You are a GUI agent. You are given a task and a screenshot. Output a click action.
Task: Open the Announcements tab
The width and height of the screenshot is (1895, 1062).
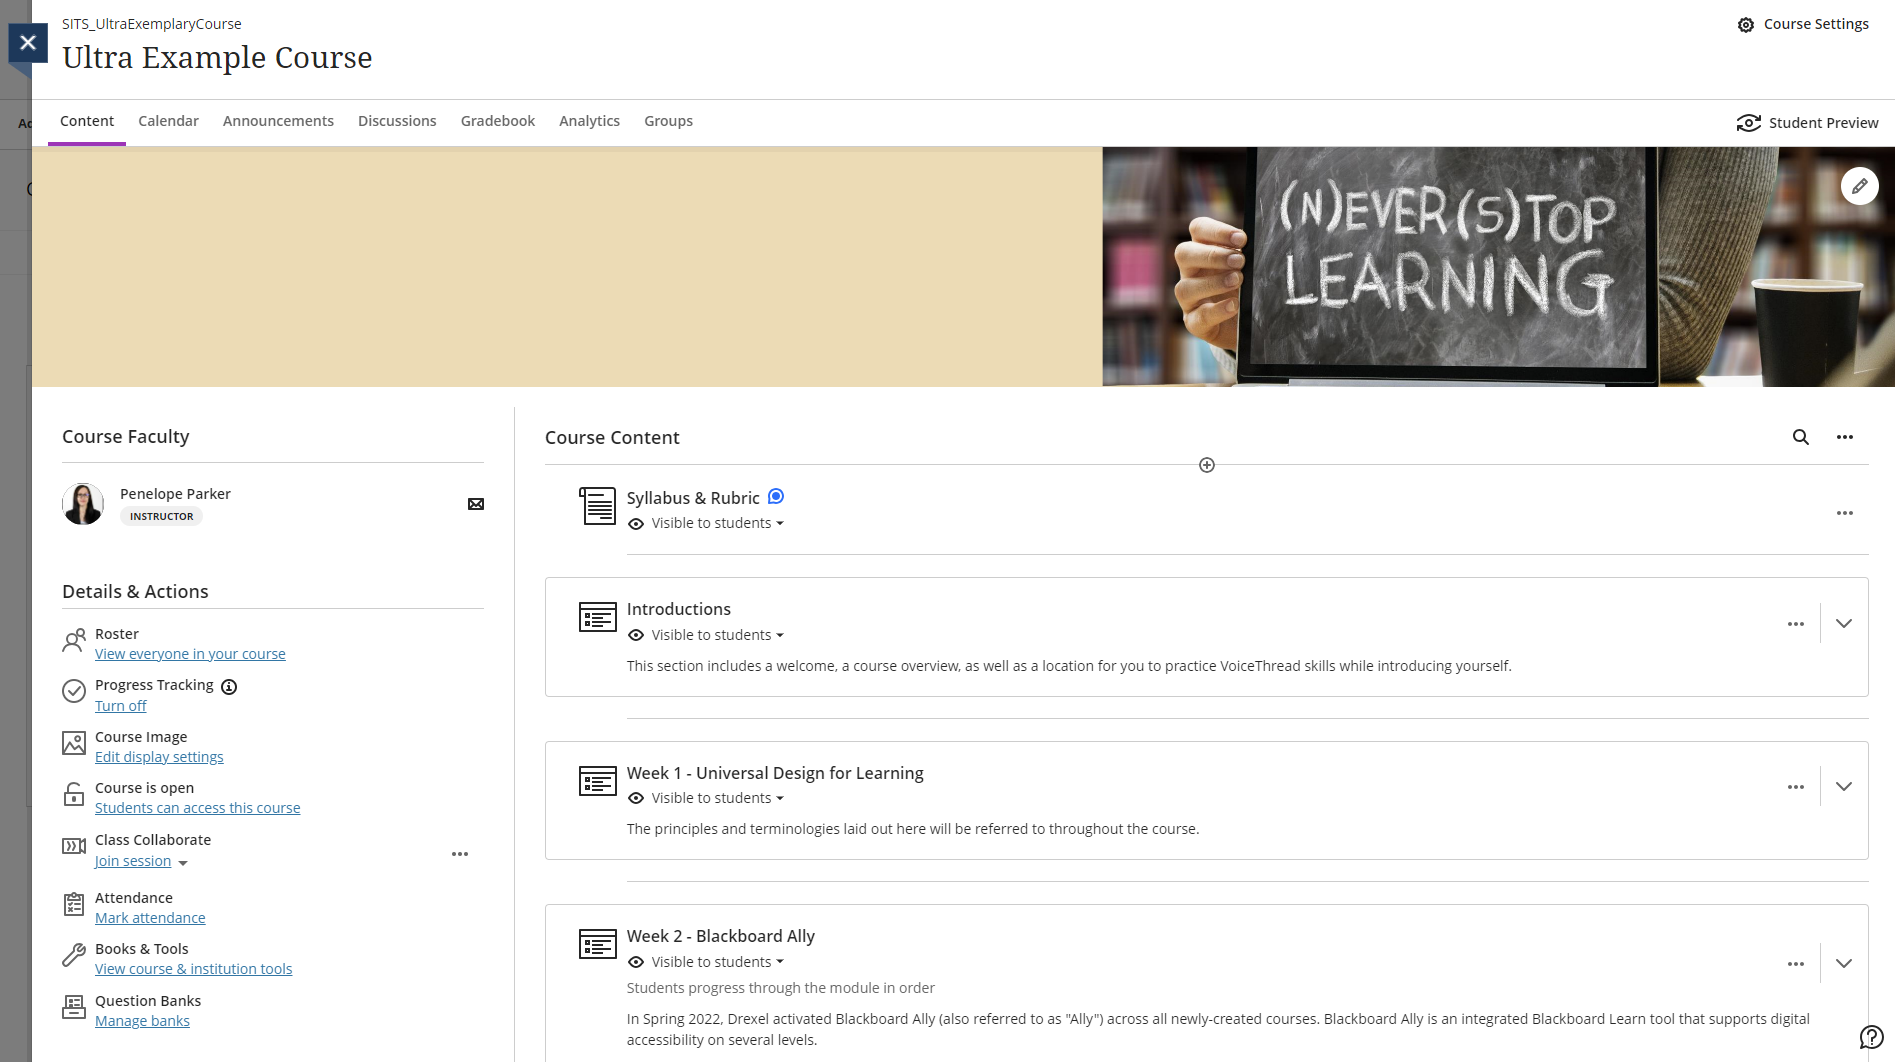click(x=278, y=121)
